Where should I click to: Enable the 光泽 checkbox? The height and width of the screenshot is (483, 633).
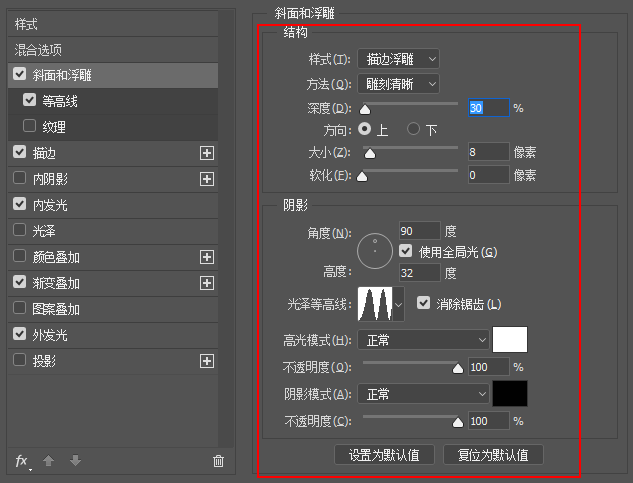click(x=19, y=230)
